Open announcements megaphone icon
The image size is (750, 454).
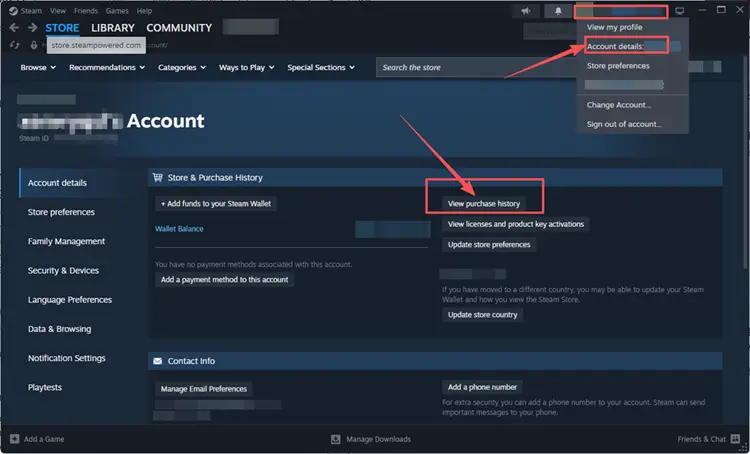coord(526,11)
